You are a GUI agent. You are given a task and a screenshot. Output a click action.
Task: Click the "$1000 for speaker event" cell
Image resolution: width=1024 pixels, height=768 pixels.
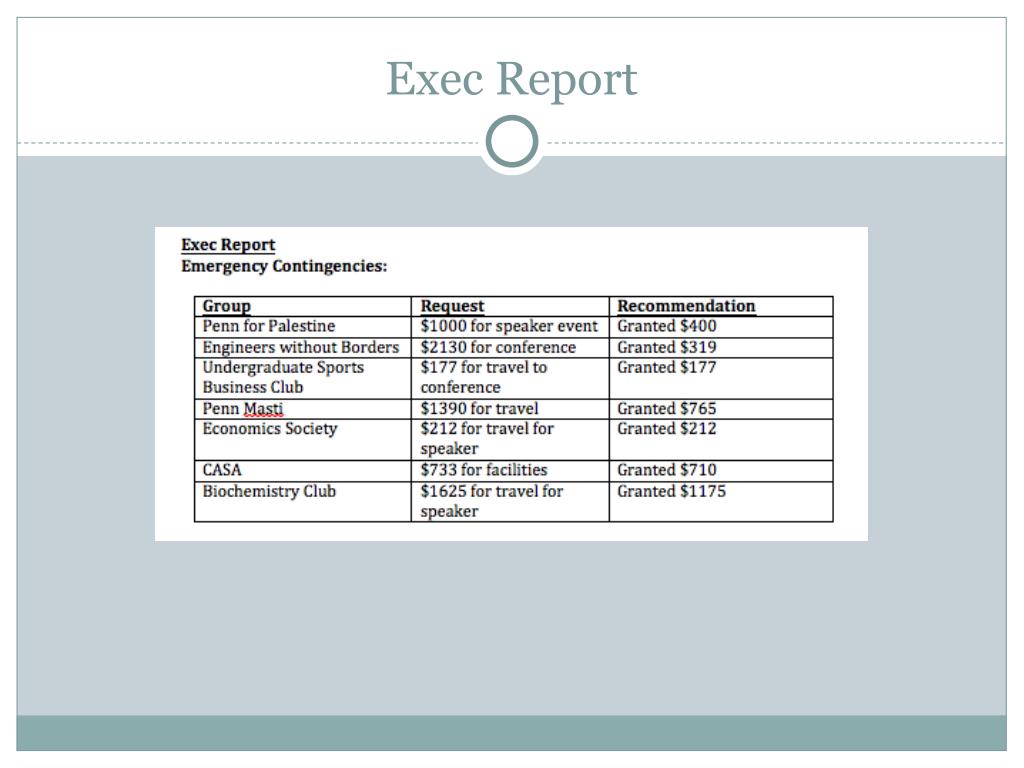(510, 327)
